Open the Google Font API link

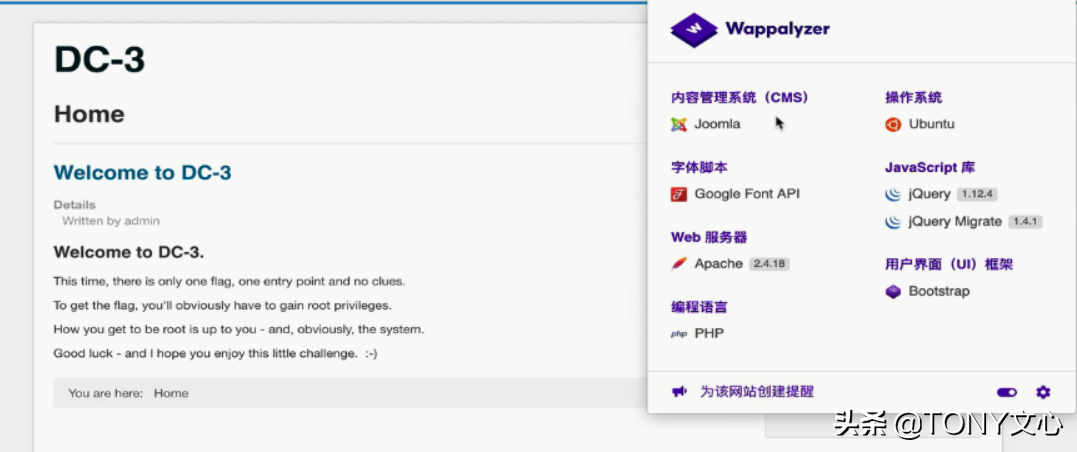point(747,194)
